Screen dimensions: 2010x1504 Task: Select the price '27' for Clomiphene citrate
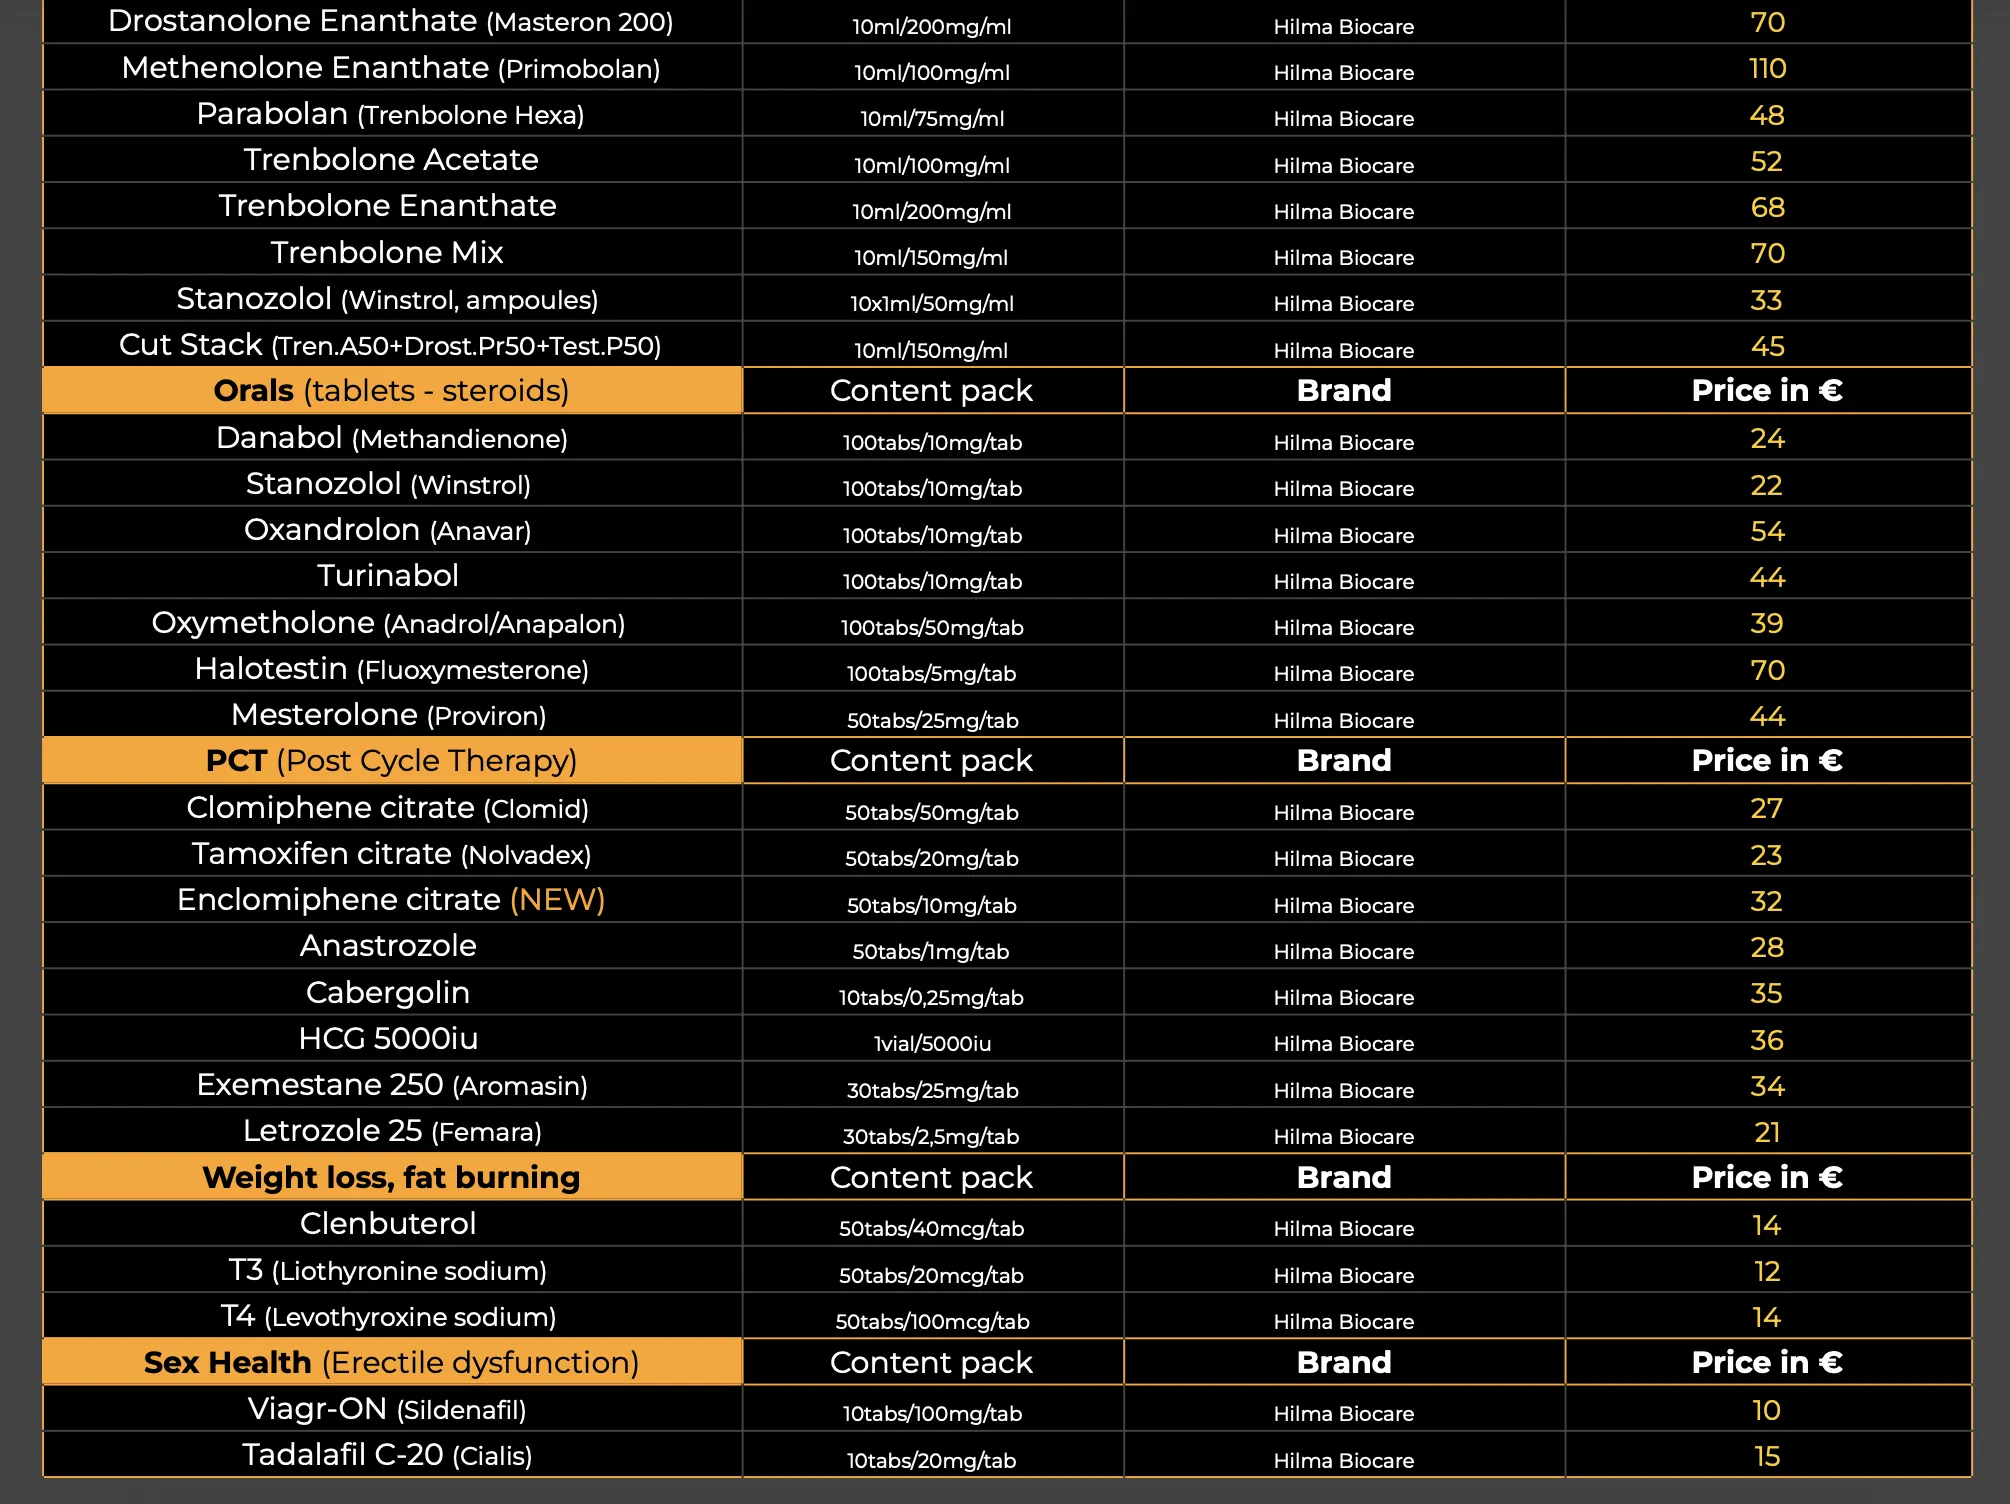pyautogui.click(x=1767, y=809)
